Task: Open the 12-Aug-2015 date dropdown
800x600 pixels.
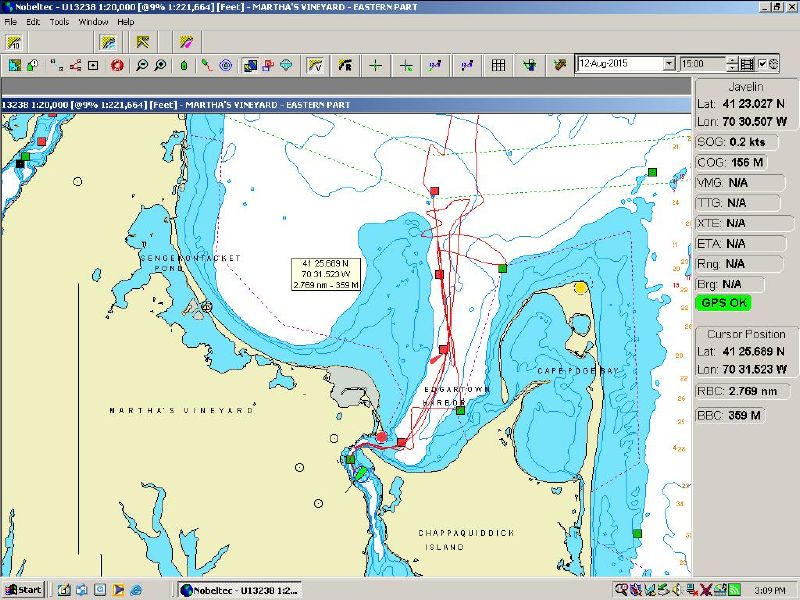Action: pyautogui.click(x=670, y=63)
